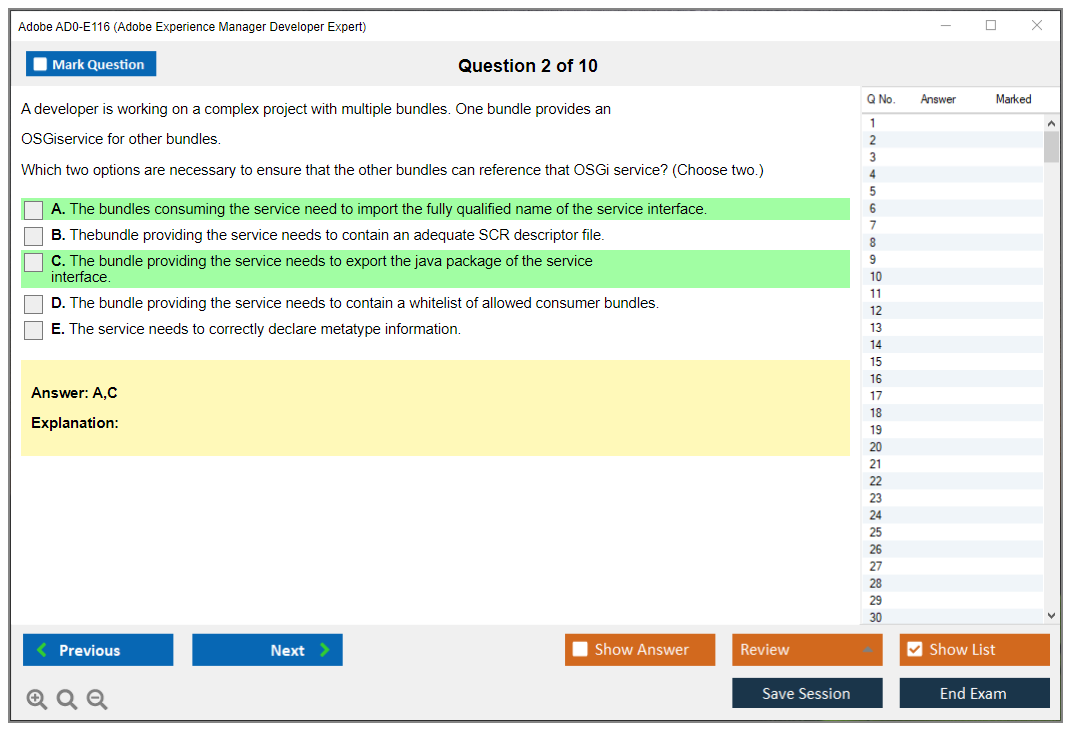Click the Answer column header
Viewport: 1075px width, 735px height.
tap(938, 99)
